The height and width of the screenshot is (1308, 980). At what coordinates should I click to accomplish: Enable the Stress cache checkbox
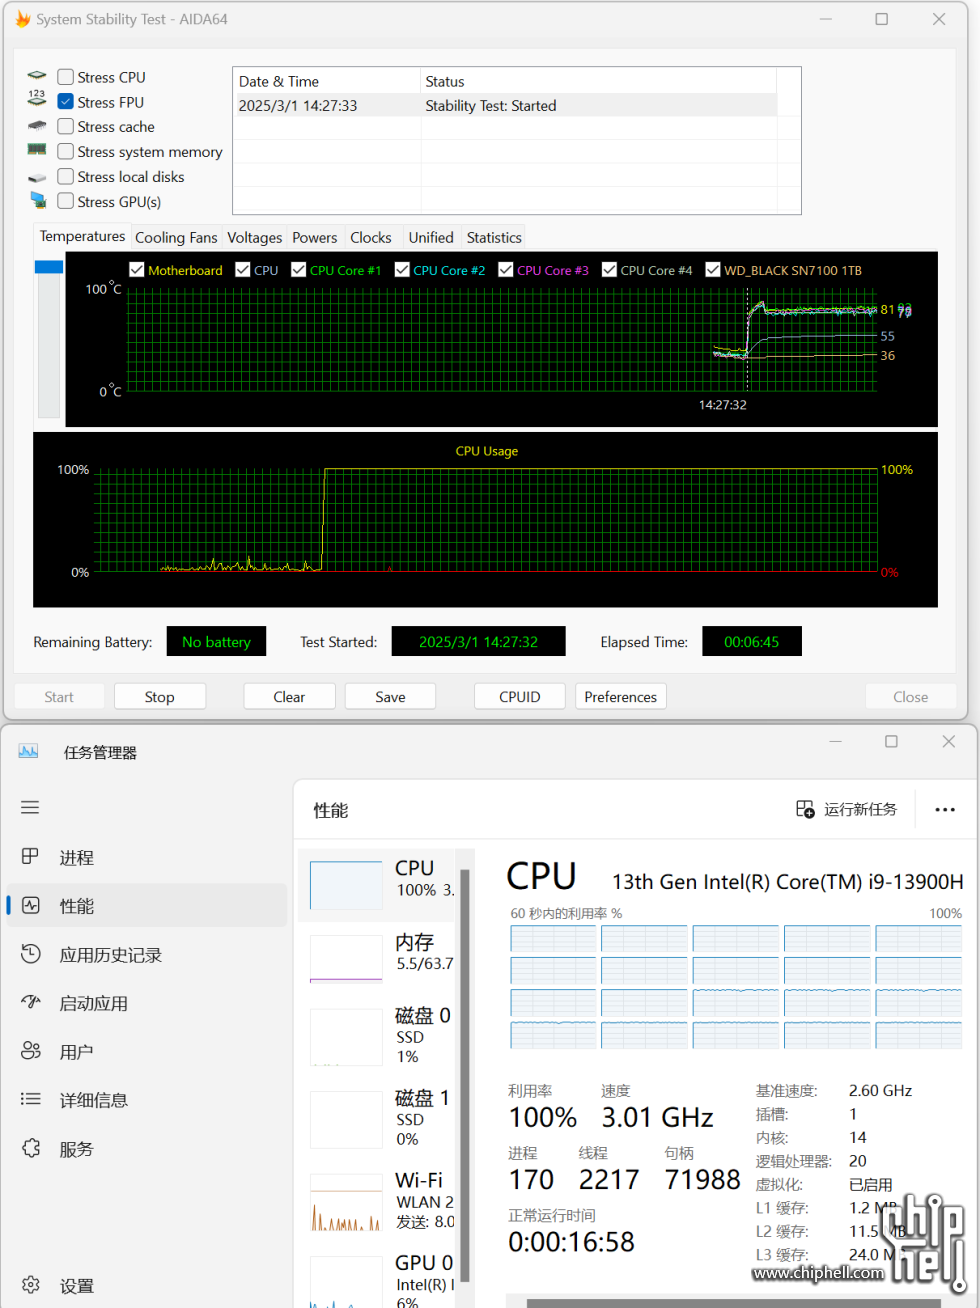66,127
